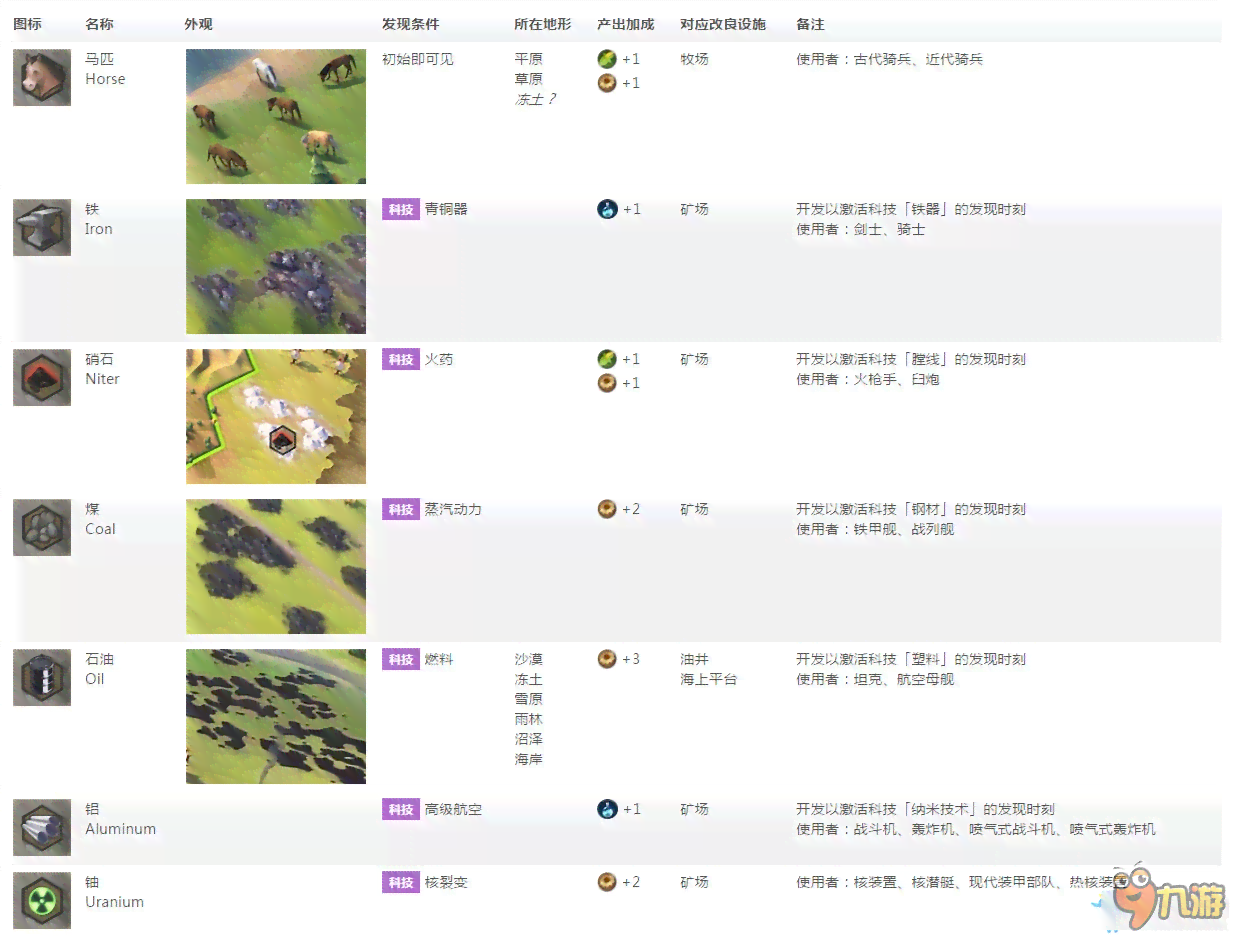Click the purple 科技 tag beside 核裂变
Image resolution: width=1234 pixels, height=938 pixels.
(x=401, y=883)
